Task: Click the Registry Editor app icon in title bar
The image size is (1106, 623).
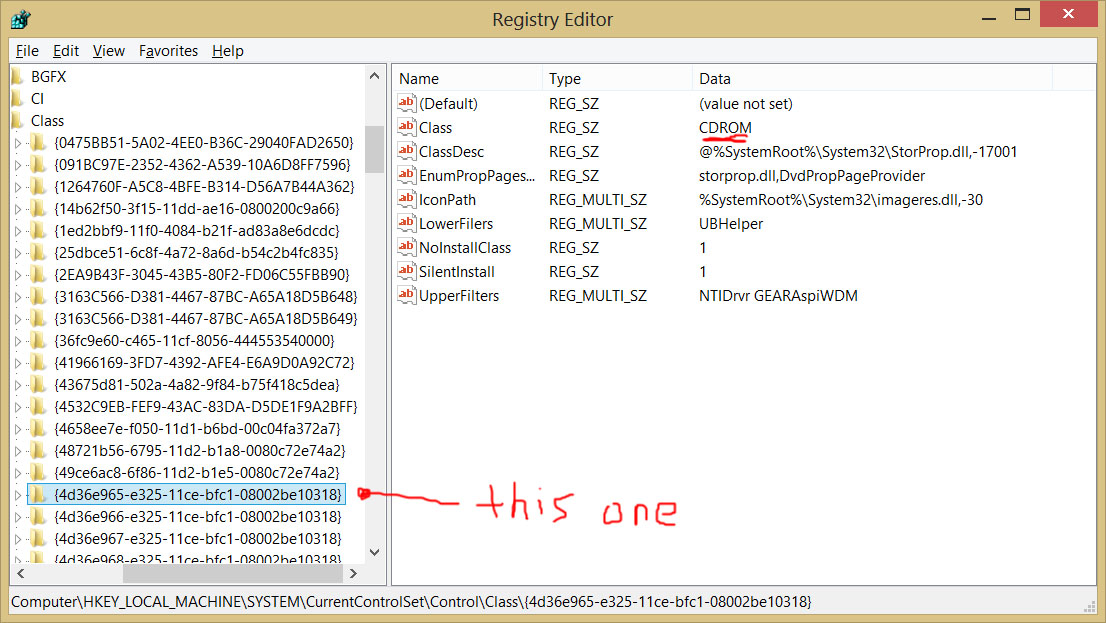Action: (20, 19)
